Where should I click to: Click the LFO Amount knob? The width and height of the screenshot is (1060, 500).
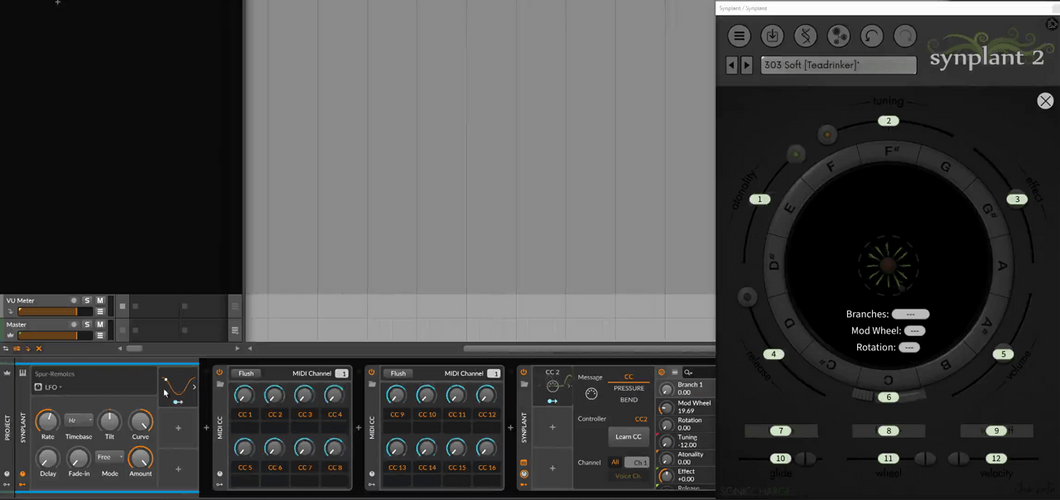coord(140,457)
